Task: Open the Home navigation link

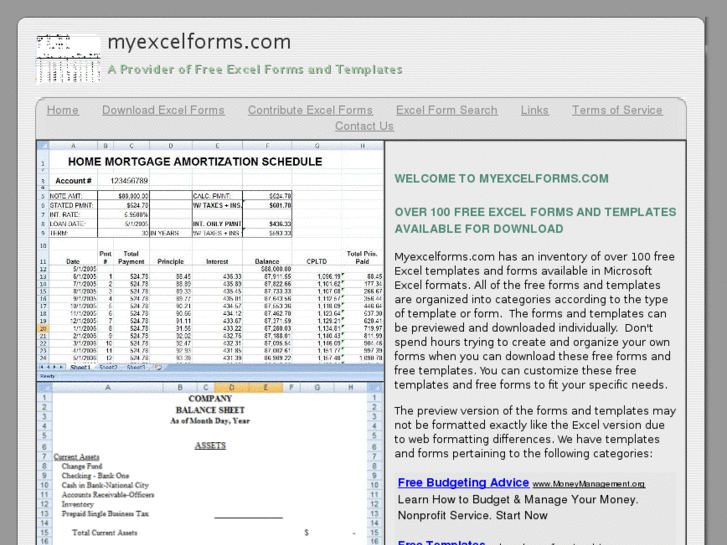Action: [x=63, y=110]
